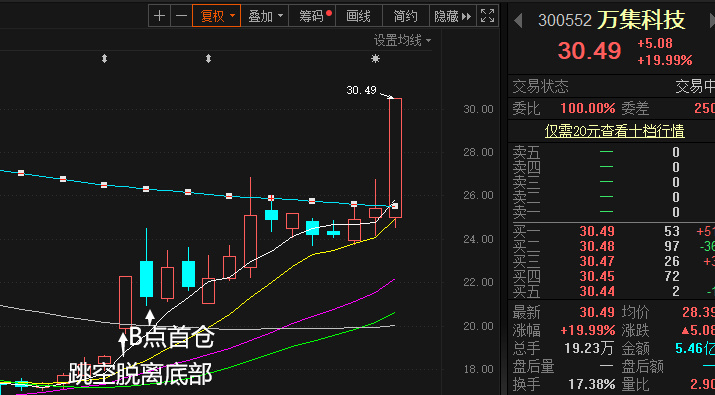Open 复权 adjustment dropdown

(x=217, y=16)
